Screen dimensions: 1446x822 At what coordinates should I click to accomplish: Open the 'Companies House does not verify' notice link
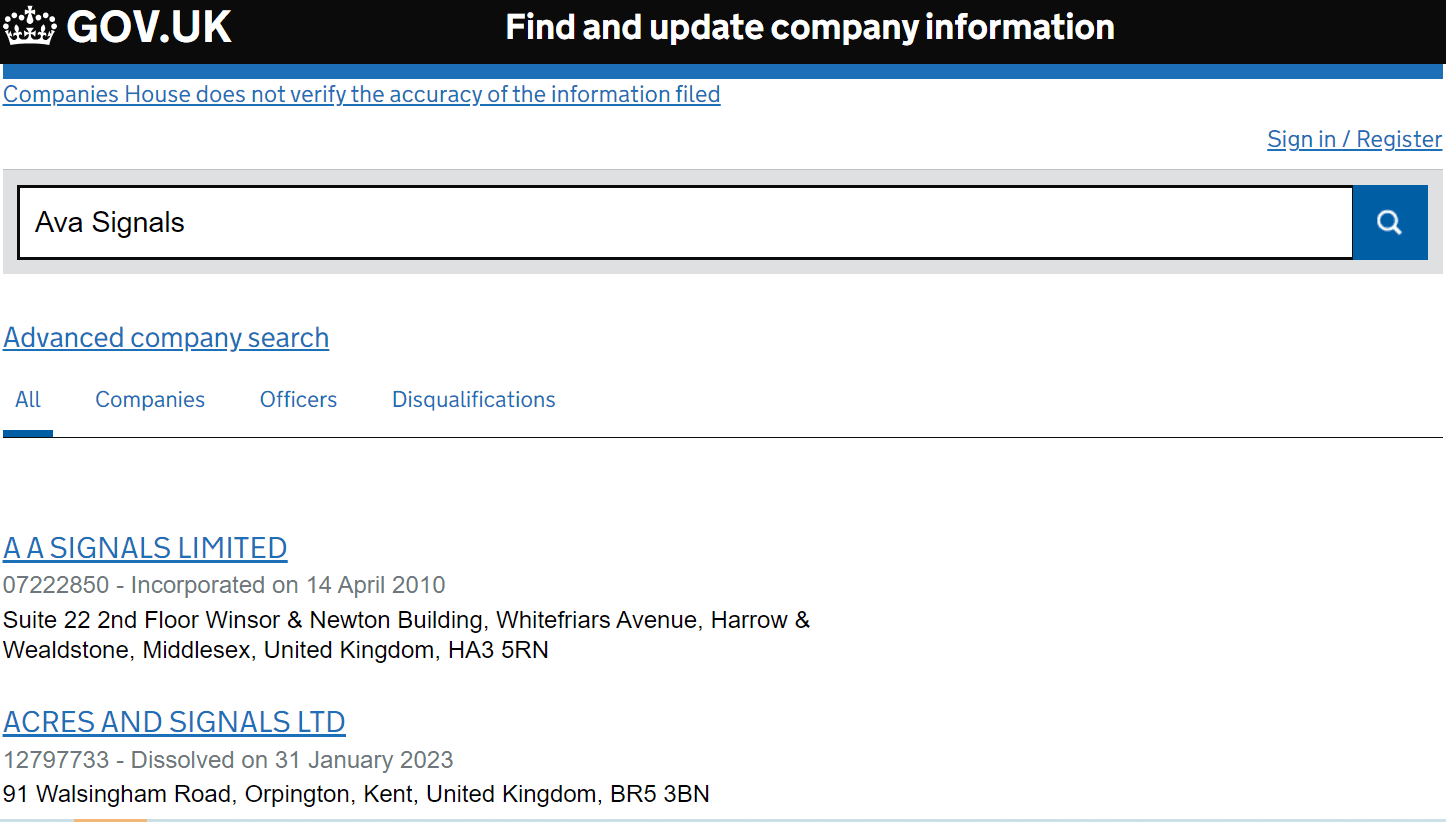click(362, 94)
